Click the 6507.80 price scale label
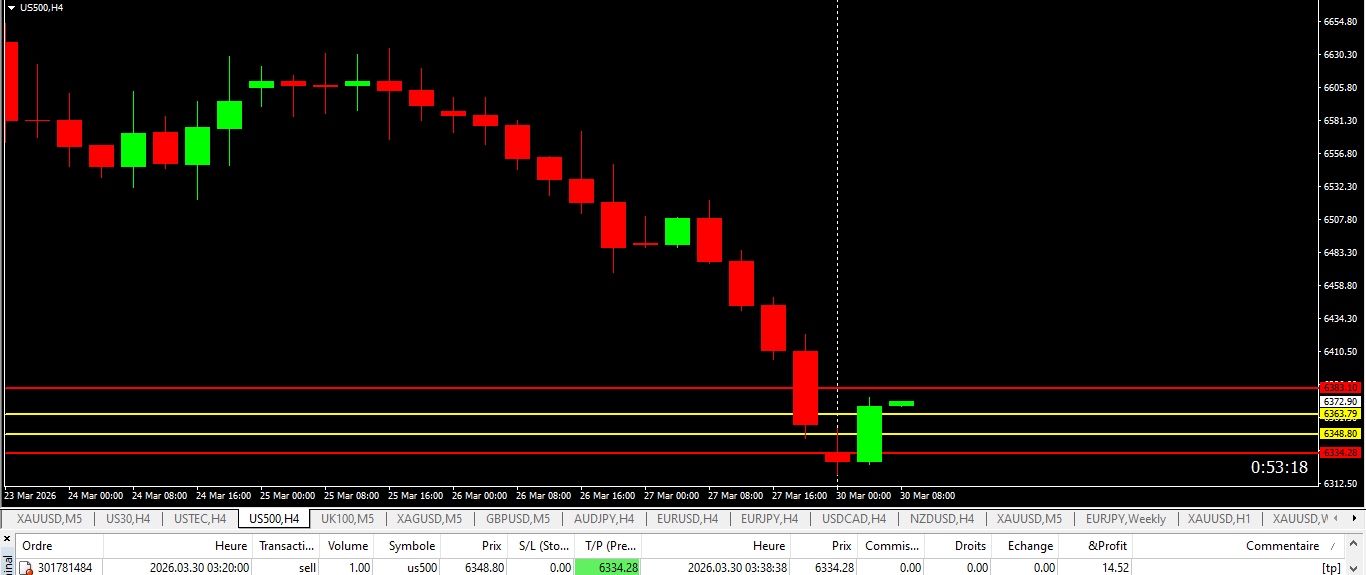Image resolution: width=1366 pixels, height=575 pixels. (x=1339, y=219)
